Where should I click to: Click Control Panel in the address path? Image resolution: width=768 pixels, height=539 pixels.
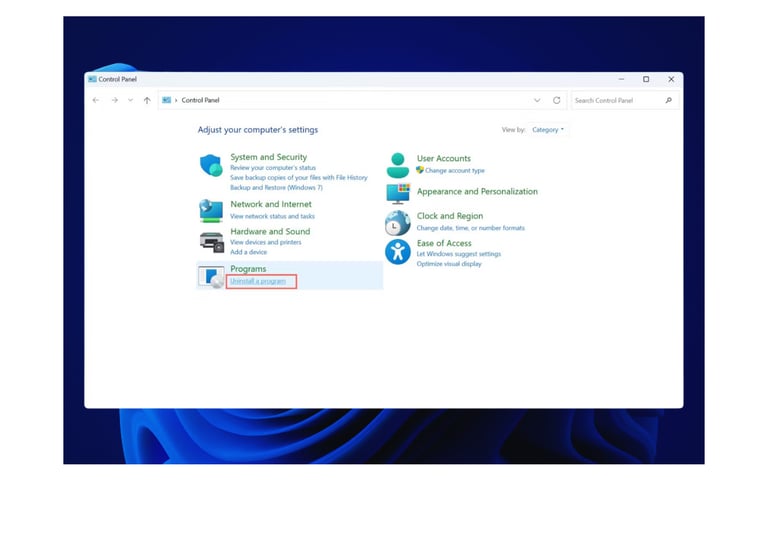tap(200, 100)
